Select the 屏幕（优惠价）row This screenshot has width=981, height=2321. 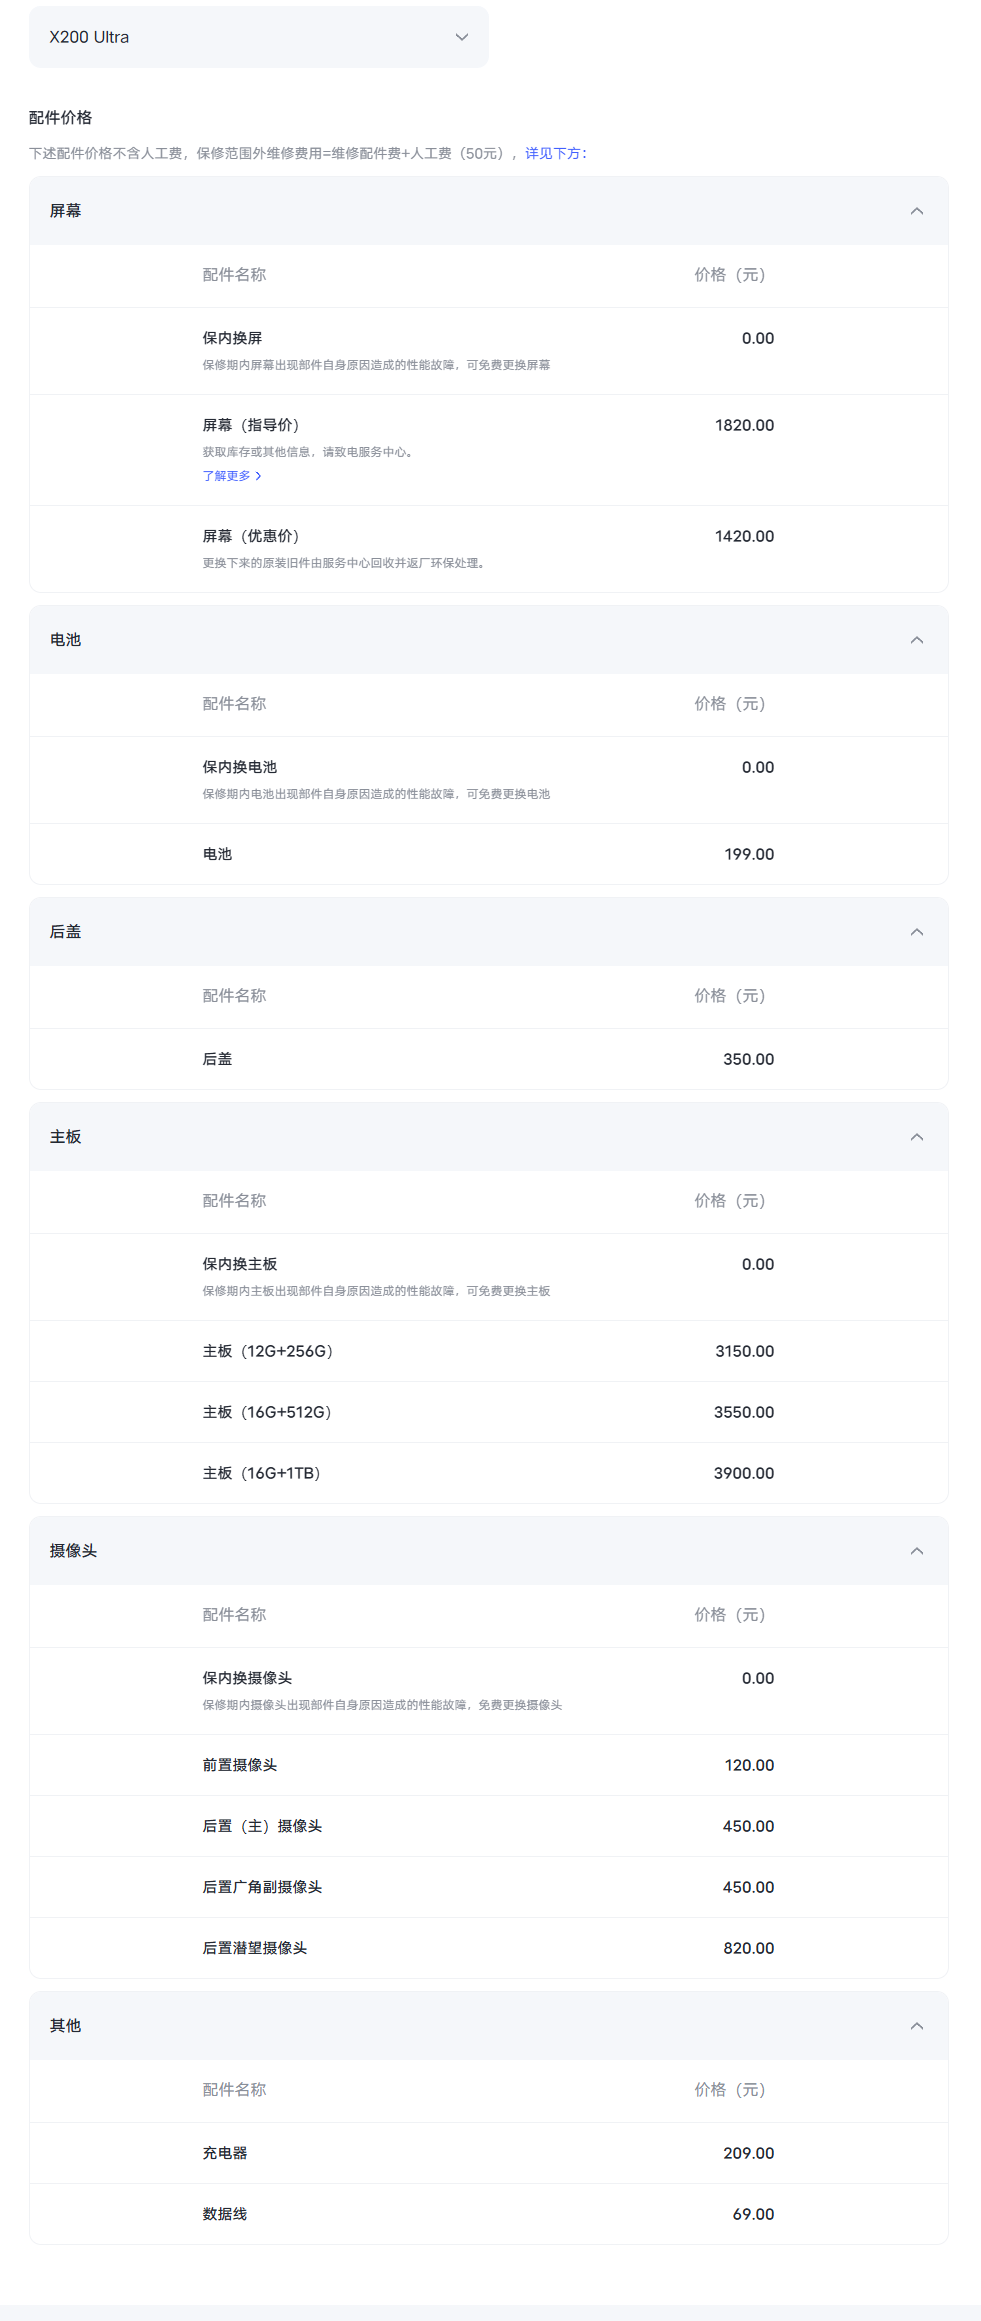488,548
